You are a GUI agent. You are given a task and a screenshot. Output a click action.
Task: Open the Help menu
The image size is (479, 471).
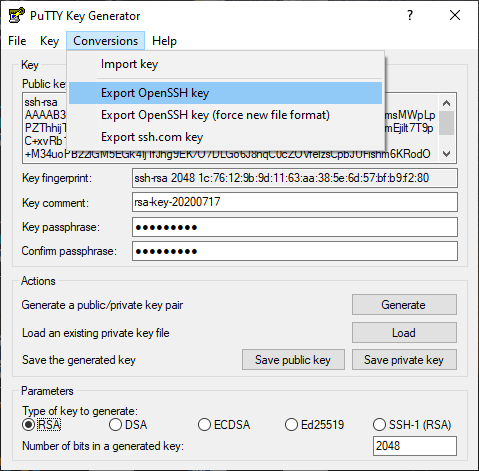point(164,41)
